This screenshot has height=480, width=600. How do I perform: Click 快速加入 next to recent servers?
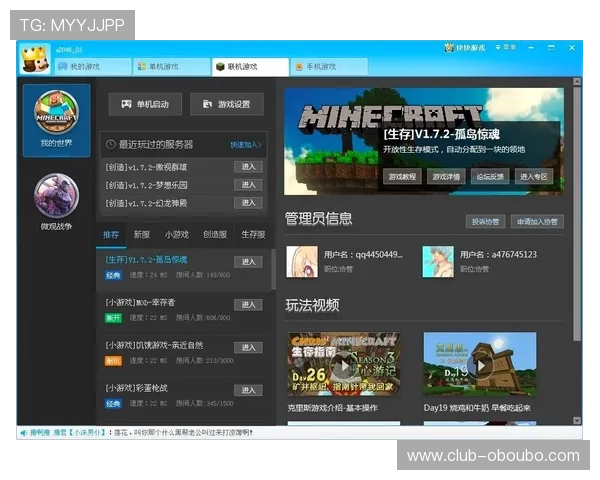point(245,144)
